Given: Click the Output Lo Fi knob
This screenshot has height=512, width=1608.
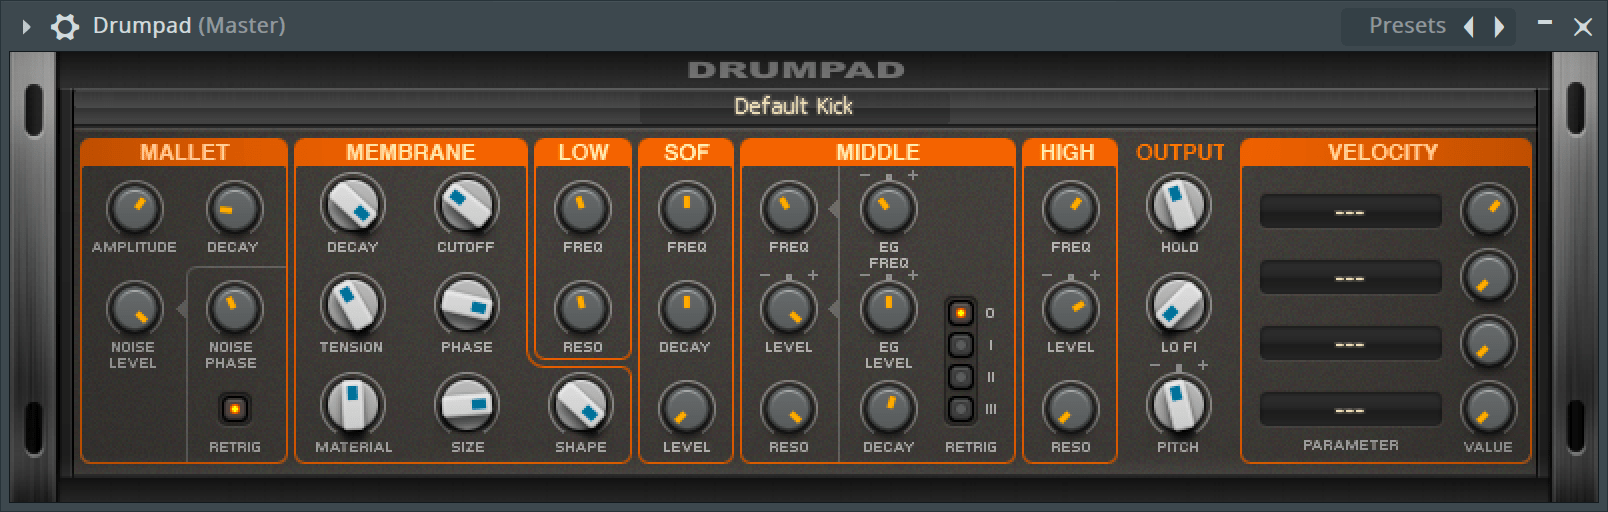Looking at the screenshot, I should pos(1178,305).
